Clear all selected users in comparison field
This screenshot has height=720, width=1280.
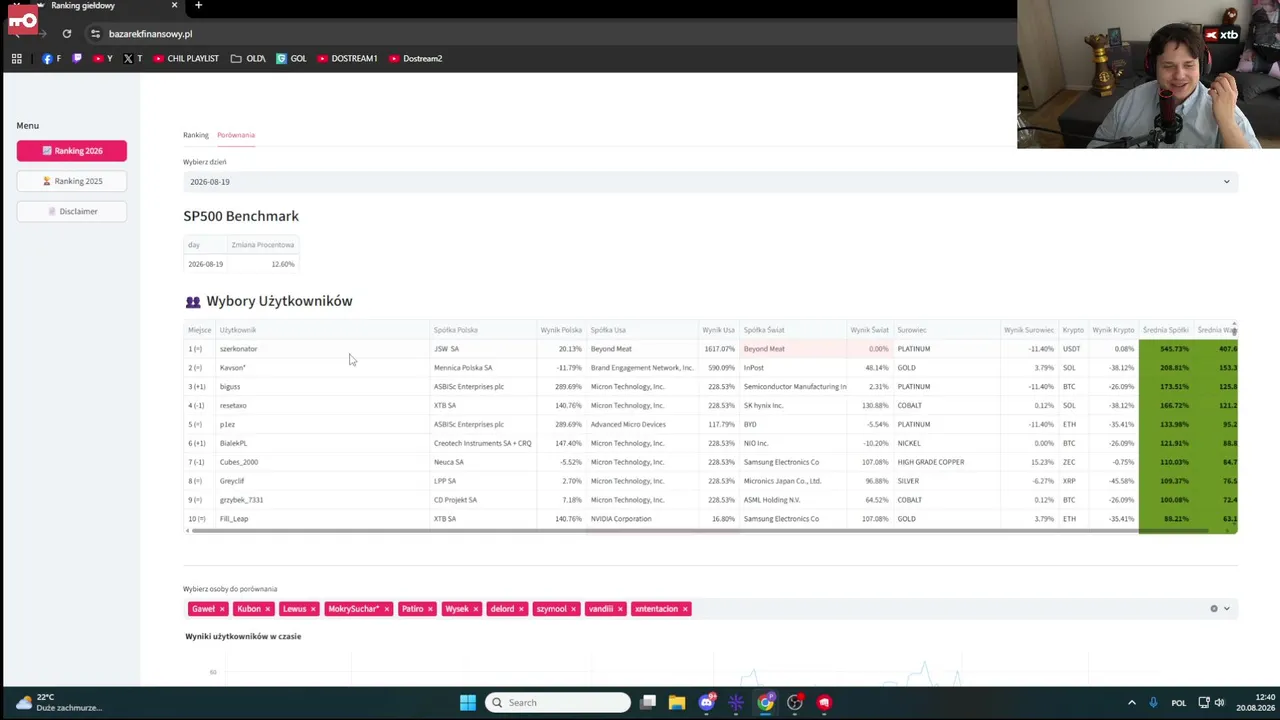(x=1214, y=609)
